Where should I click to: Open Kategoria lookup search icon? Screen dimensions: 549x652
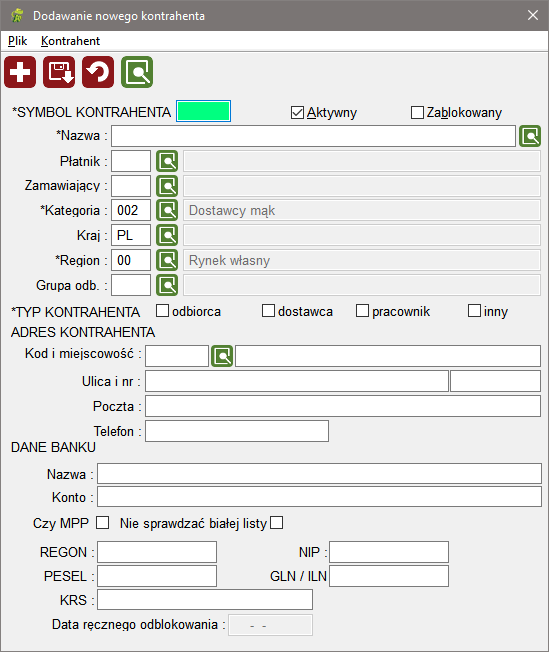pyautogui.click(x=167, y=210)
